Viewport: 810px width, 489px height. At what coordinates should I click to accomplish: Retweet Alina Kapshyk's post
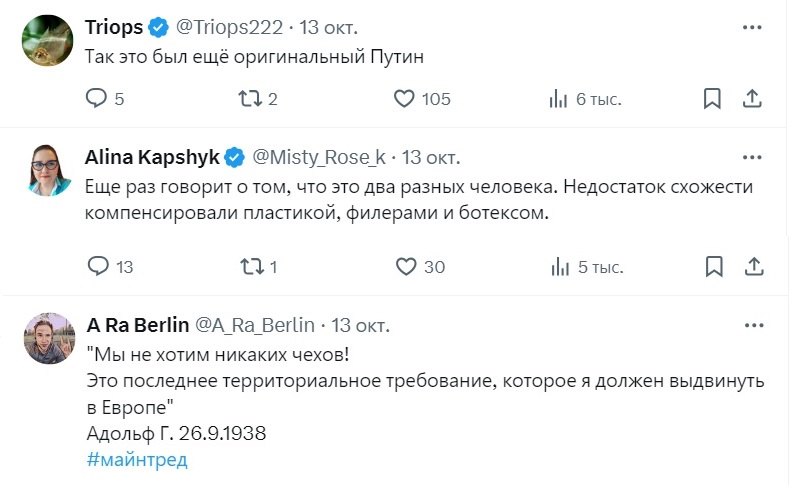coord(253,266)
